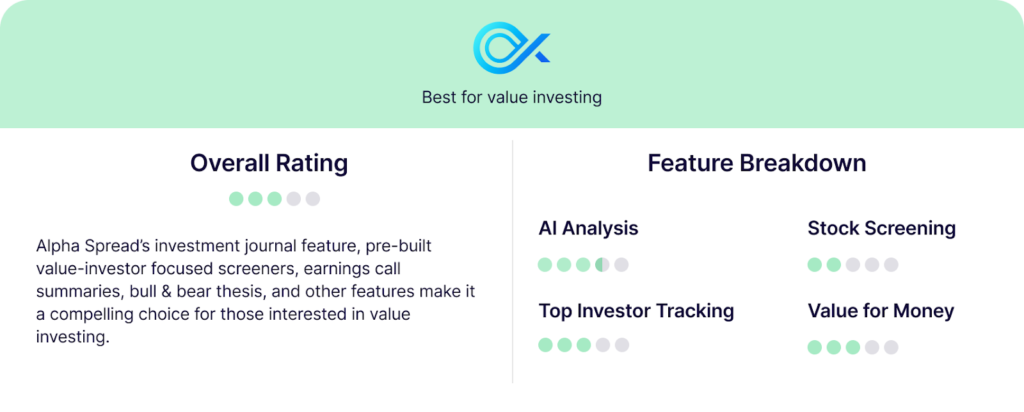Click the Feature Breakdown heading
1024x412 pixels.
757,163
